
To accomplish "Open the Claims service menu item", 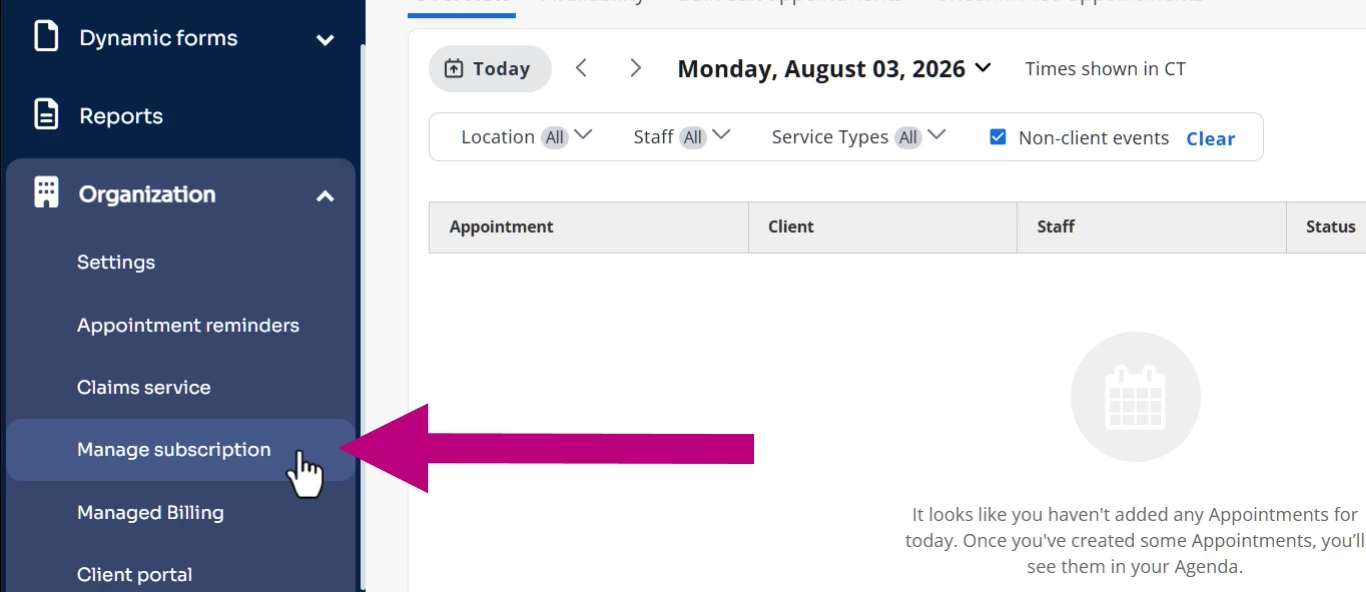I will click(144, 387).
